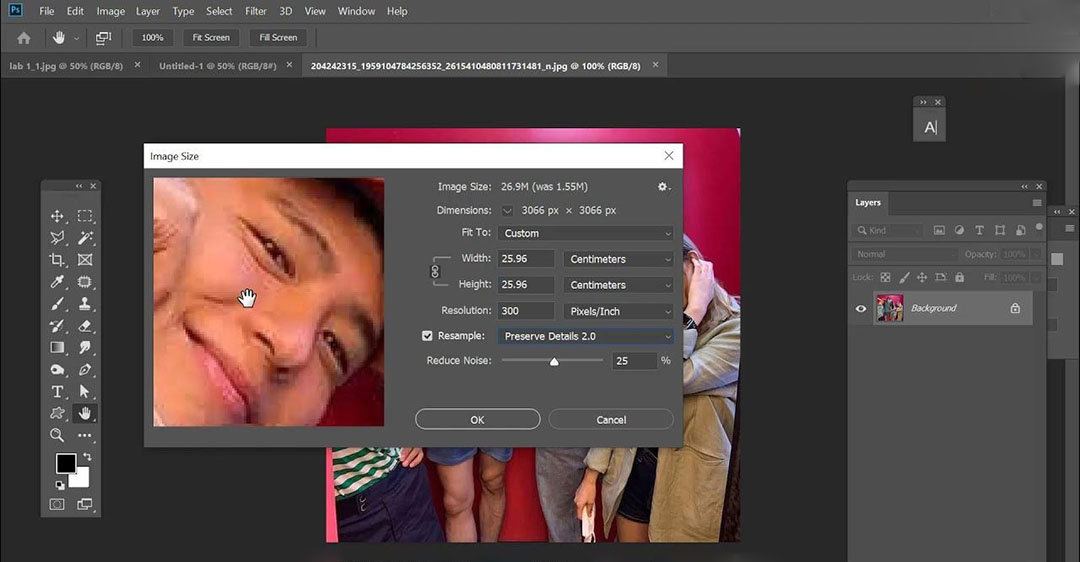
Task: Open the Layers panel options menu
Action: 1037,202
